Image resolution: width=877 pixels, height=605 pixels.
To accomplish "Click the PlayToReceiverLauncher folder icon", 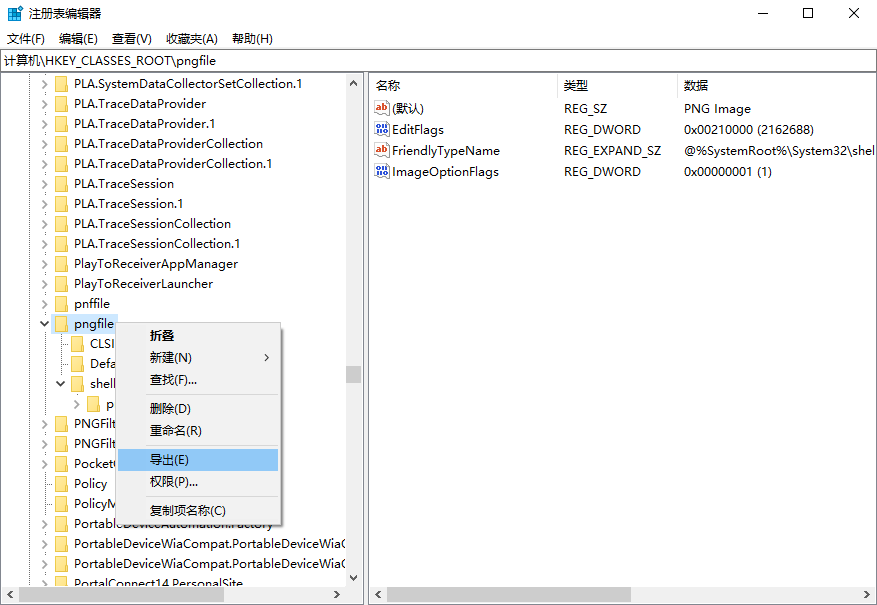I will (61, 284).
